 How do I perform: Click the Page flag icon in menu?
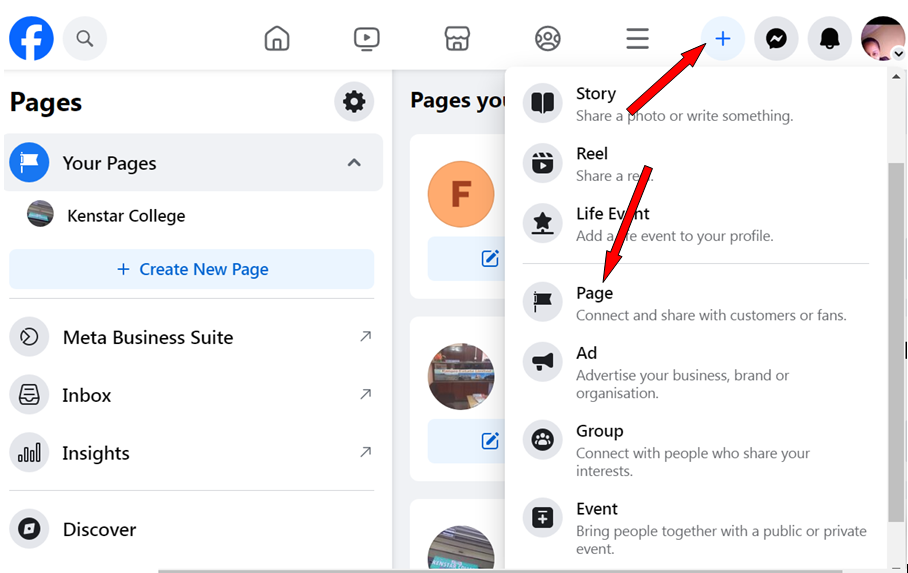coord(543,302)
